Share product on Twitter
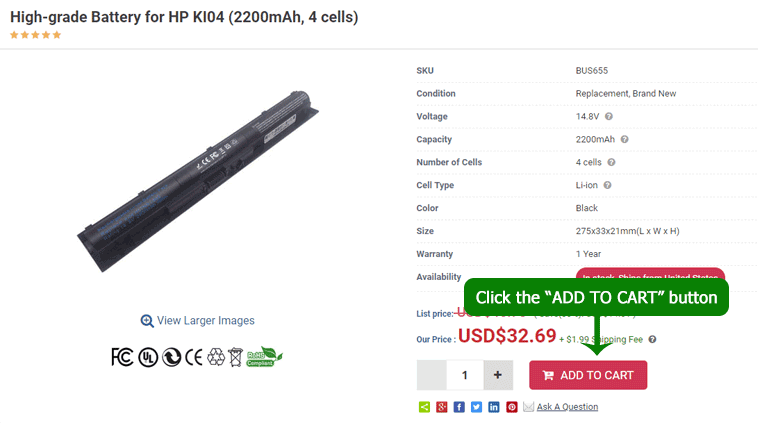The image size is (758, 423). (x=476, y=407)
